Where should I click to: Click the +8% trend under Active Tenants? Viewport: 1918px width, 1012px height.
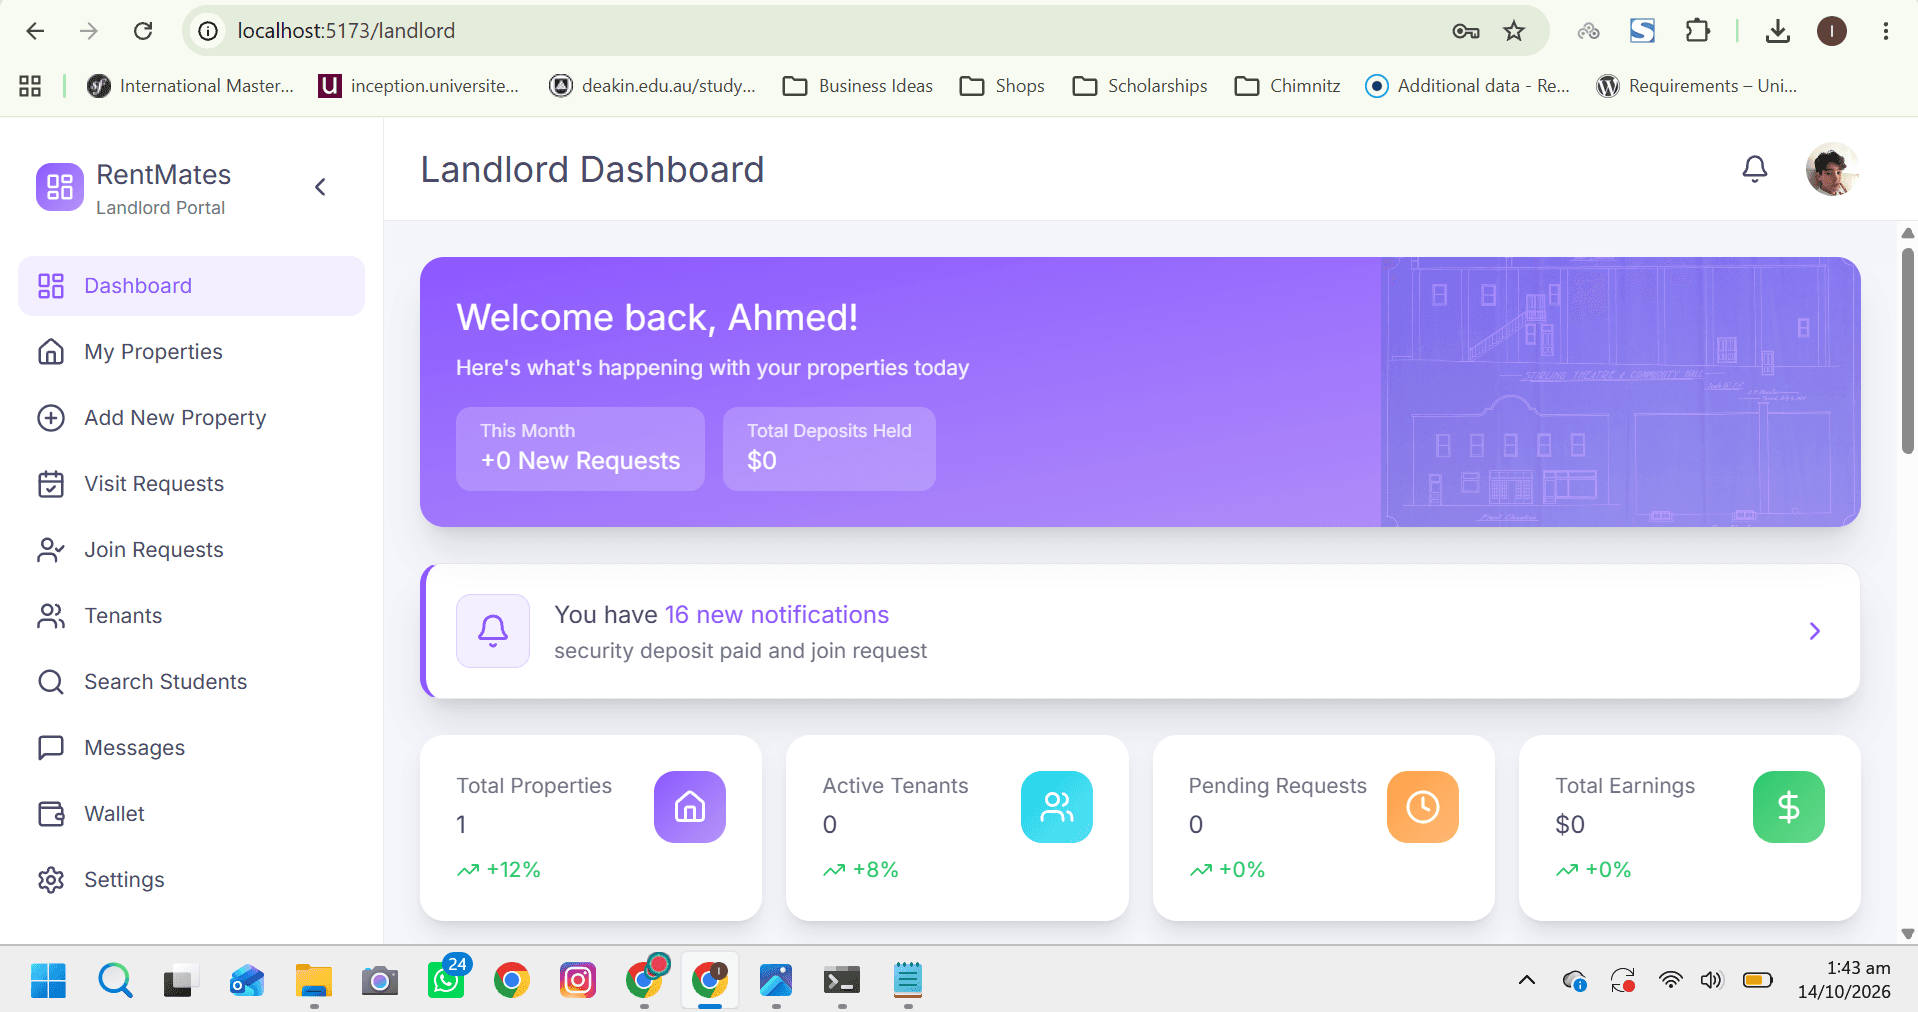tap(861, 870)
